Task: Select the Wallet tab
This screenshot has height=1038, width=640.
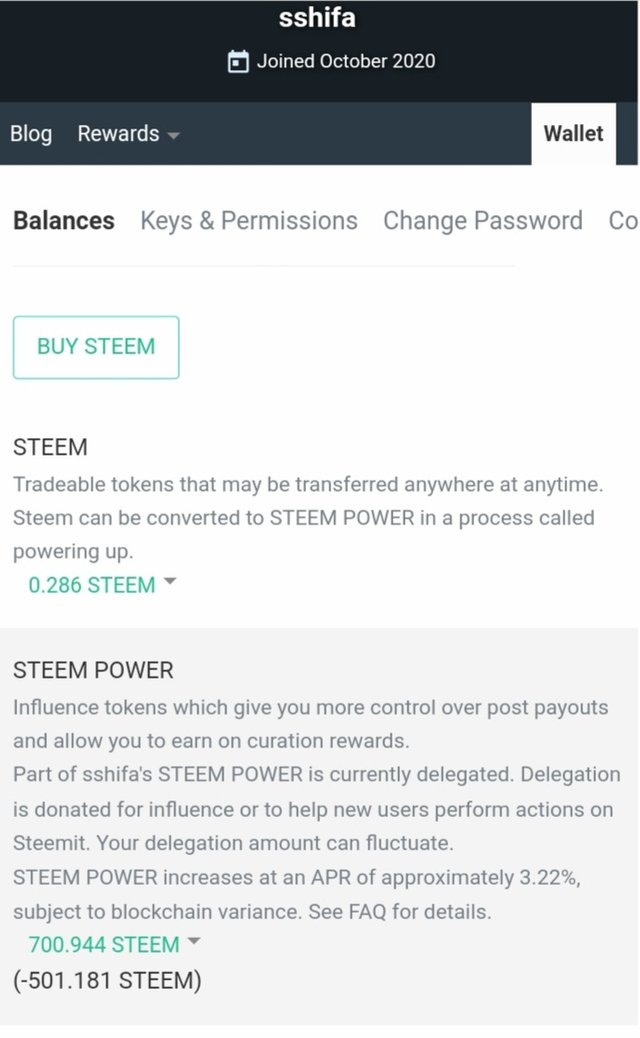Action: [x=573, y=134]
